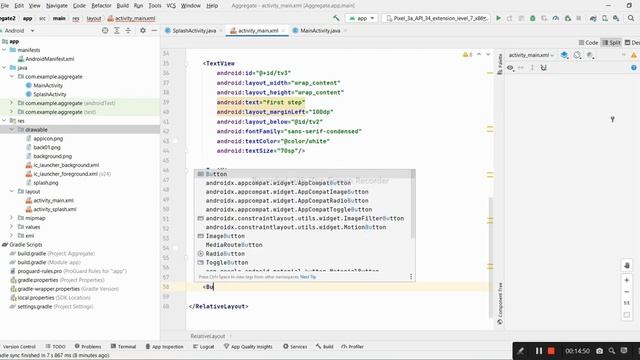Viewport: 640px width, 360px height.
Task: Open the Palette side panel
Action: (500, 64)
